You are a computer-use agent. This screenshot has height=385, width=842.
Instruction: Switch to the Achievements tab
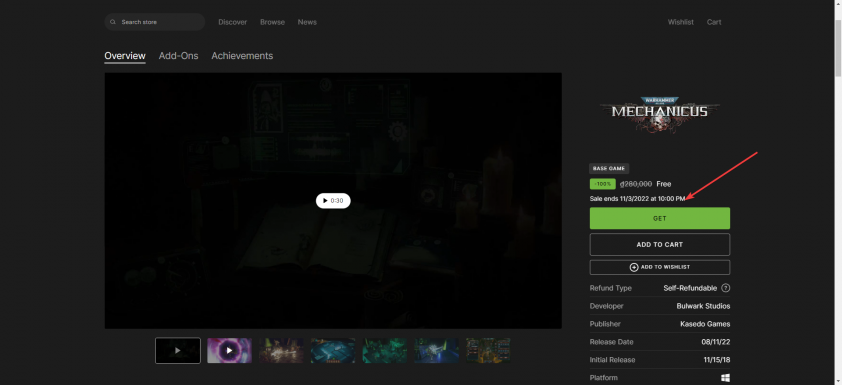pos(242,56)
